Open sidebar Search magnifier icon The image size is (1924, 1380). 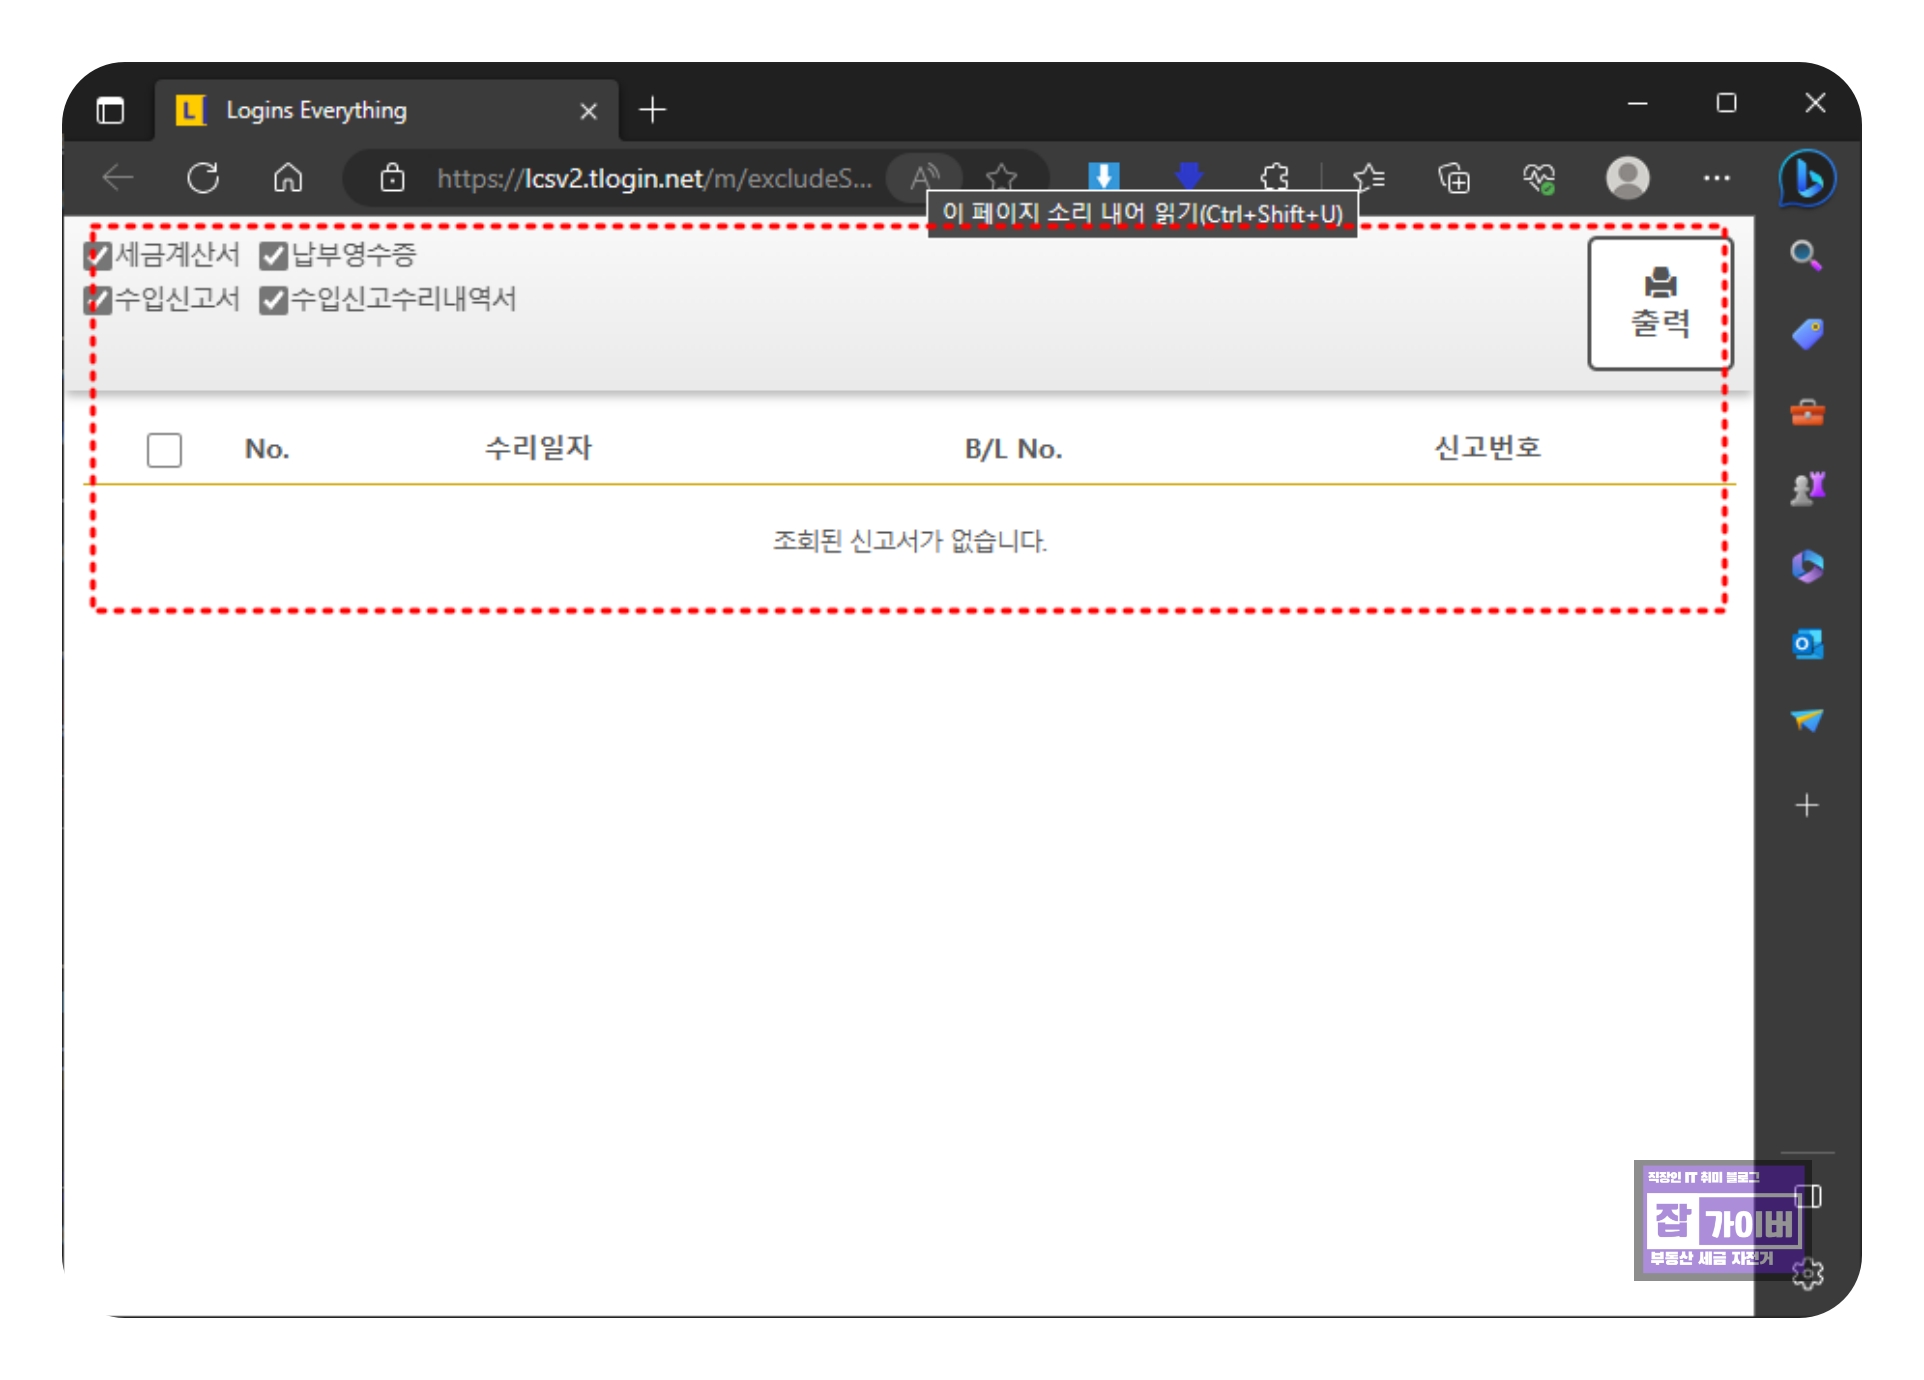(x=1806, y=256)
